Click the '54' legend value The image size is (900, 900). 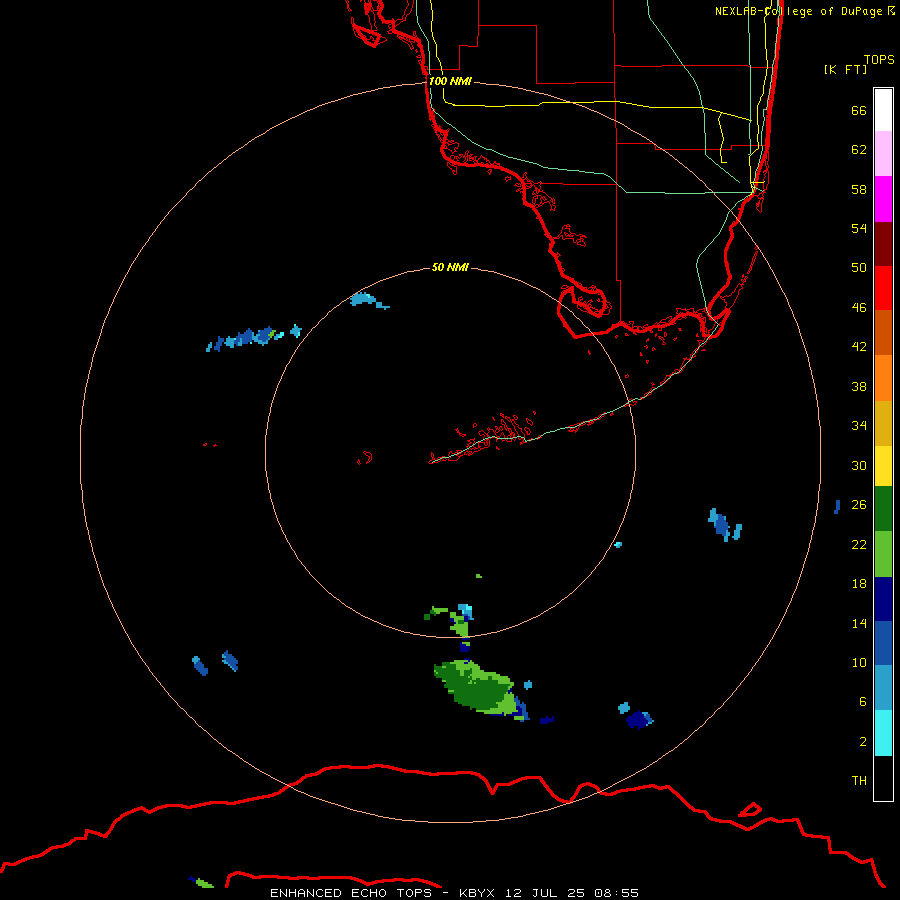coord(859,228)
